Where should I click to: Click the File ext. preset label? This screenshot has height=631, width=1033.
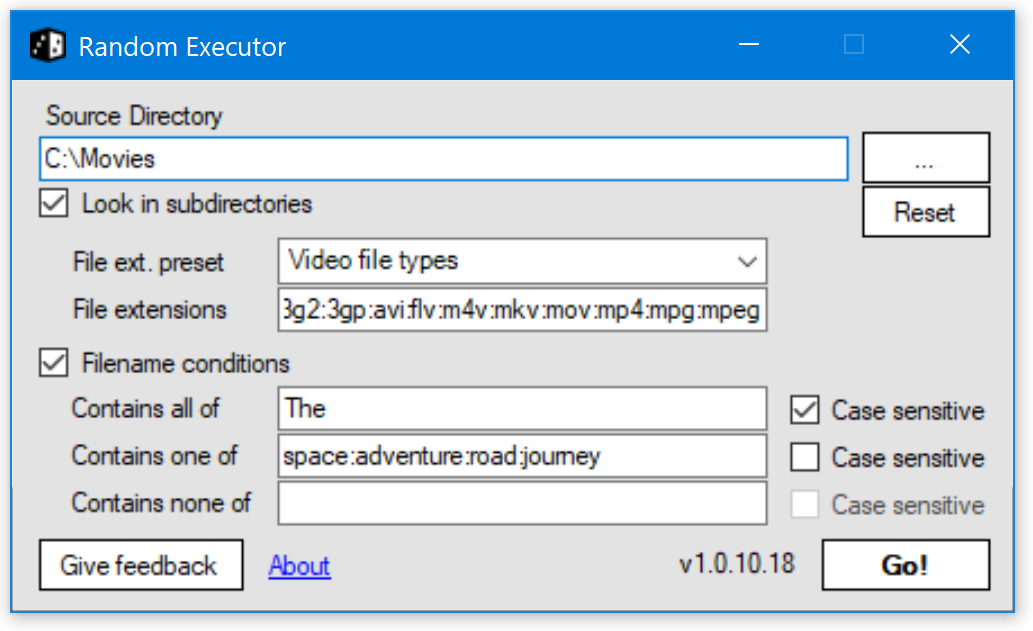148,263
